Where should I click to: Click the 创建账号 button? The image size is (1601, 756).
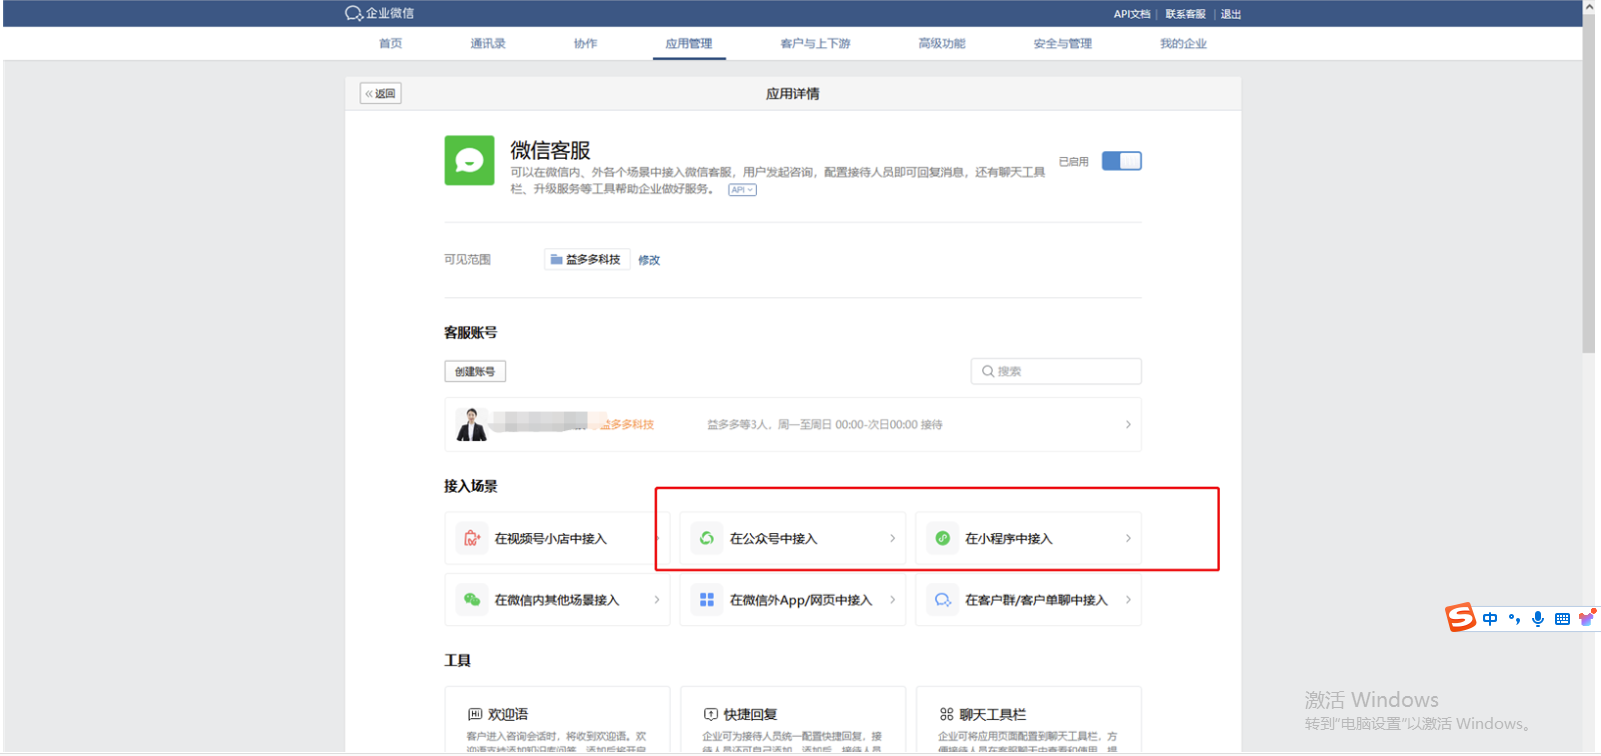pyautogui.click(x=475, y=372)
